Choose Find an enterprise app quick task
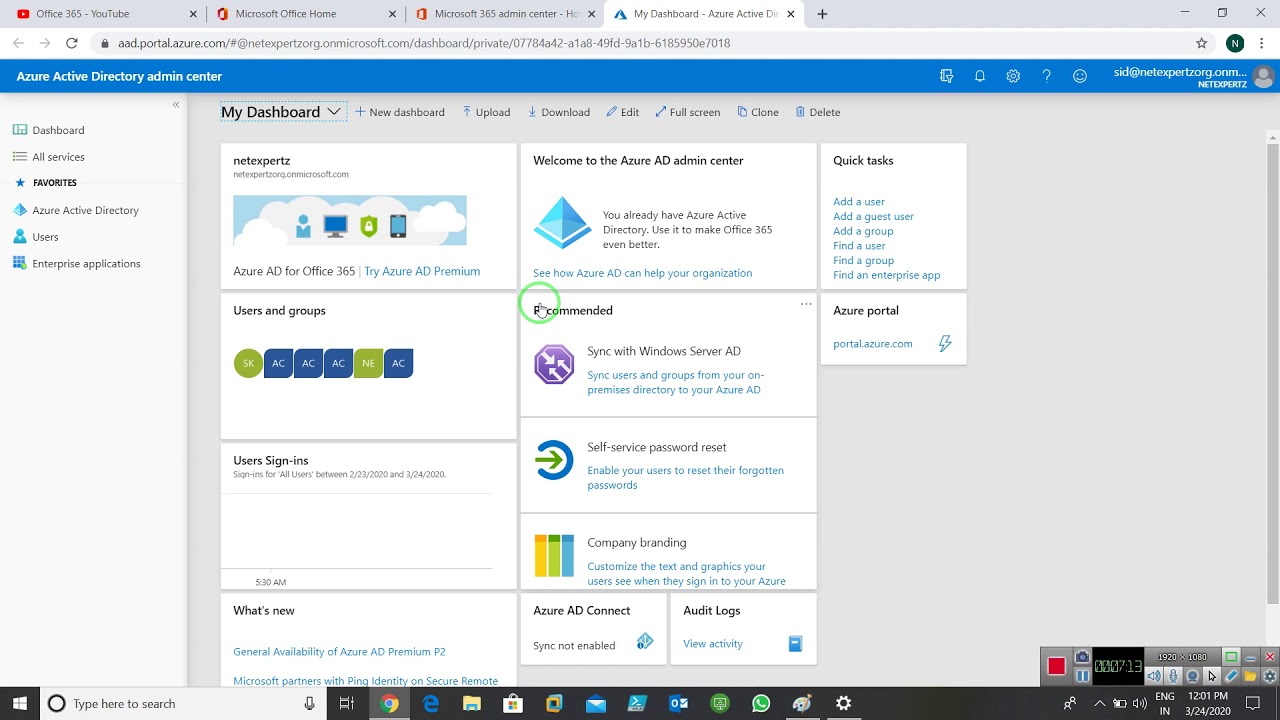Screen dimensions: 1280x720 (886, 275)
